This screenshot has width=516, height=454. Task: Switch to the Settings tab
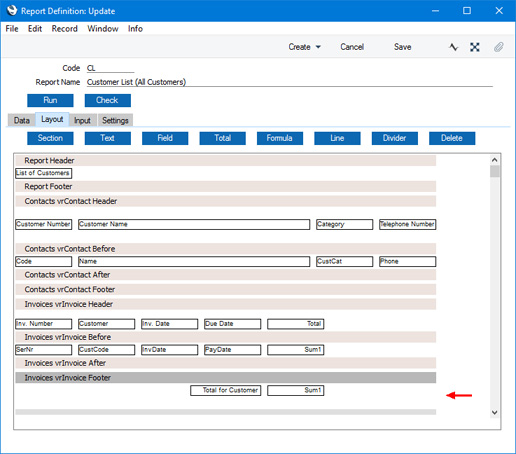pyautogui.click(x=115, y=120)
